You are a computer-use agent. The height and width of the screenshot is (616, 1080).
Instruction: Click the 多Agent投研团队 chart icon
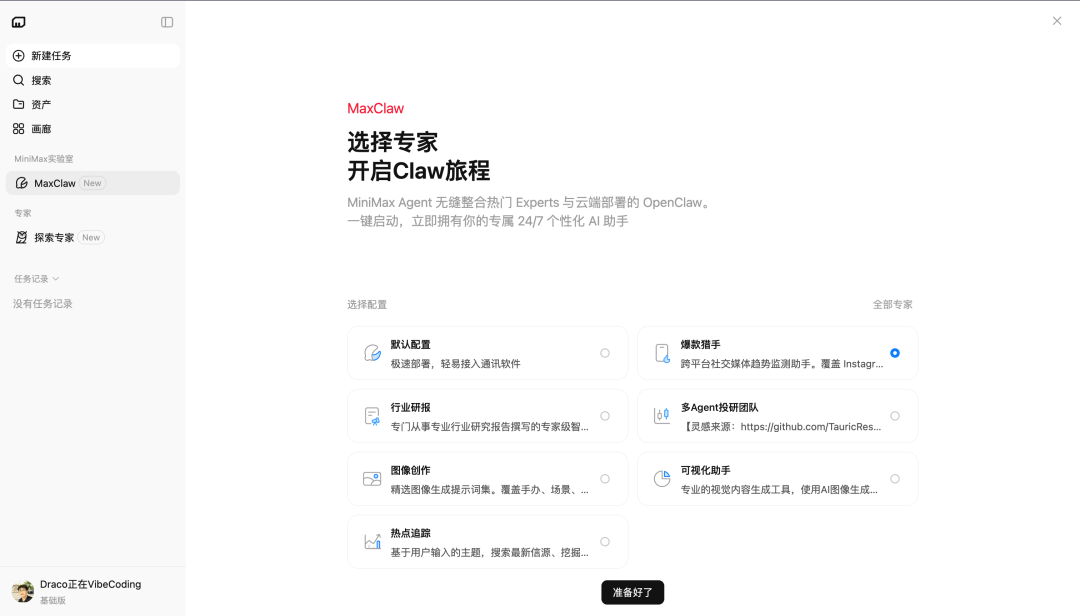[x=662, y=416]
